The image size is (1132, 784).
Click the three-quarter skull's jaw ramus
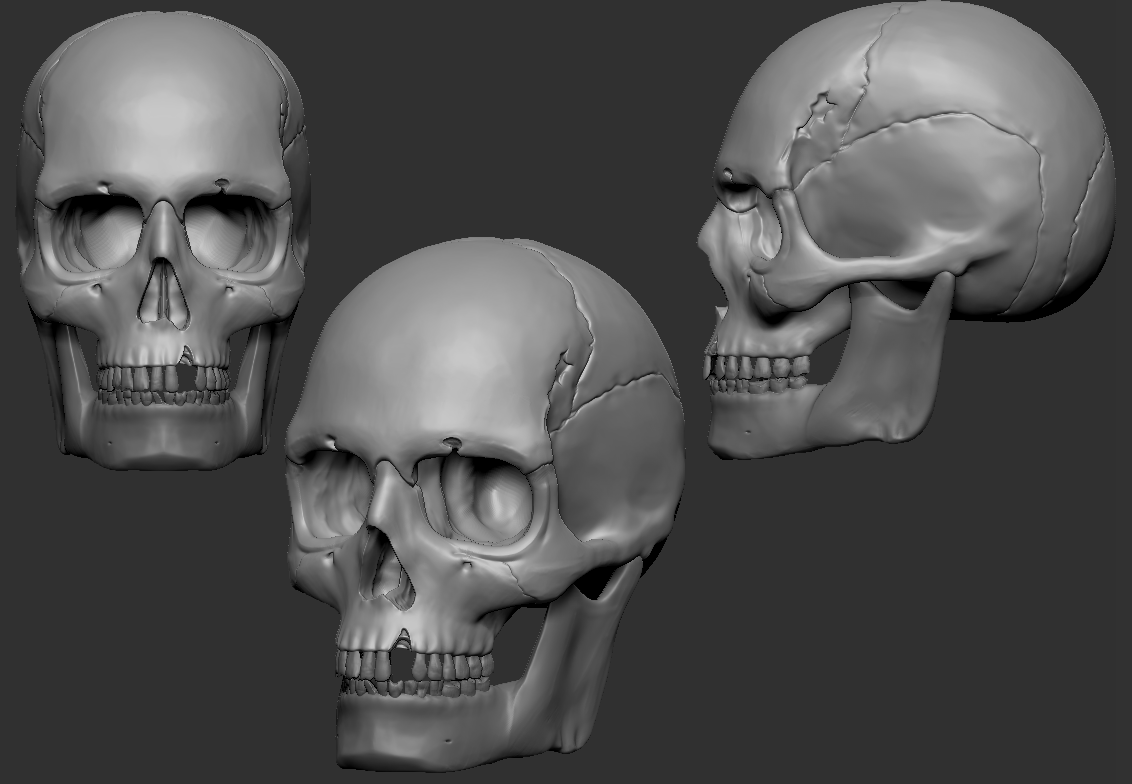point(585,640)
